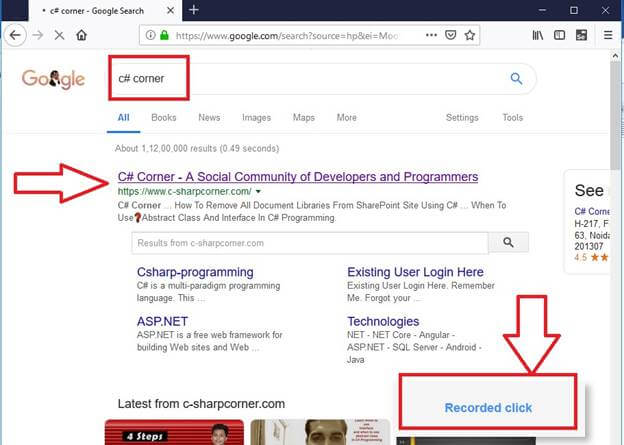This screenshot has height=445, width=624.
Task: Open the Csharp-programming sitelink
Action: coord(195,272)
